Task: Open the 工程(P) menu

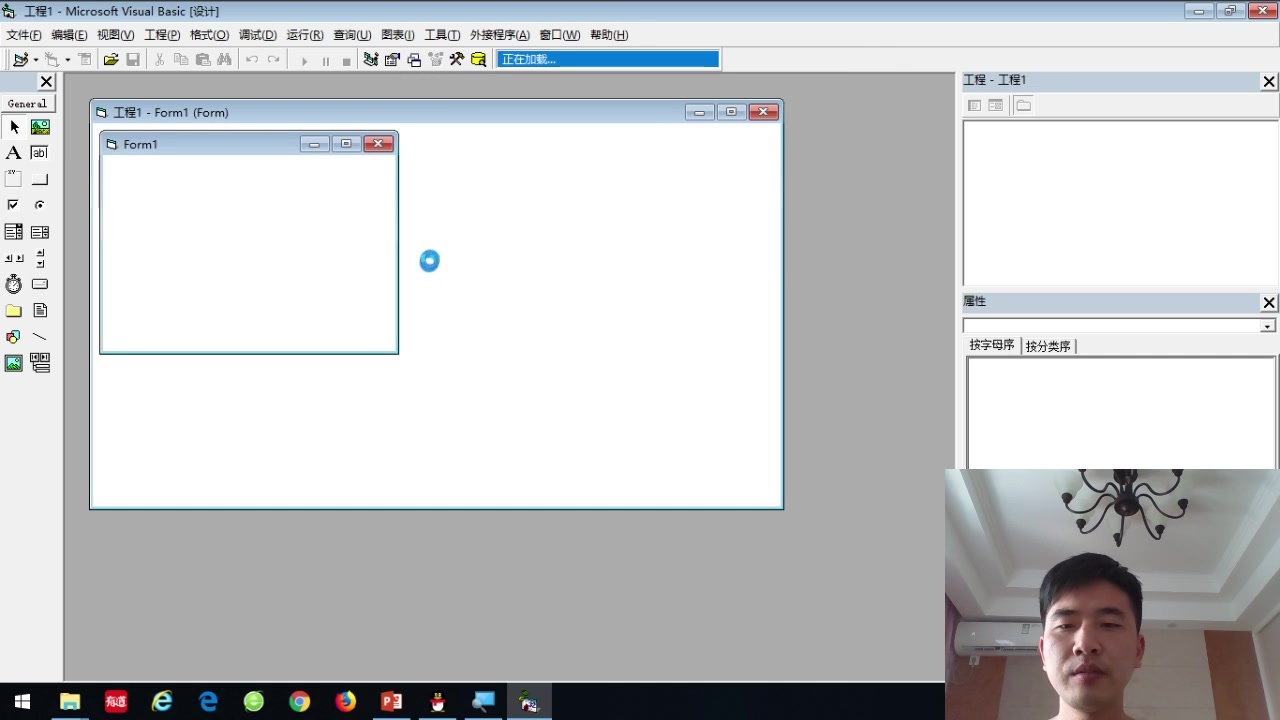Action: tap(163, 35)
